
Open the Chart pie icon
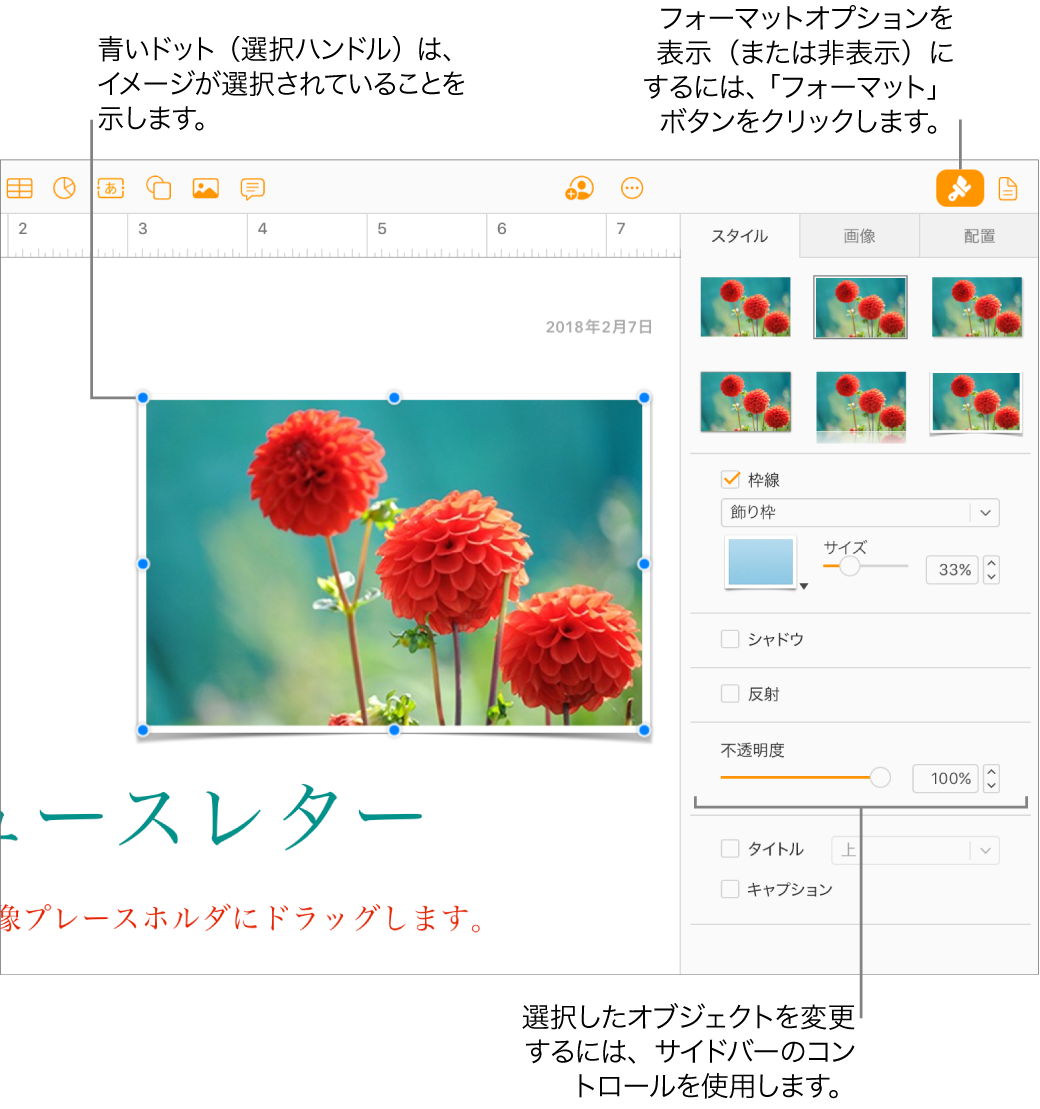64,188
